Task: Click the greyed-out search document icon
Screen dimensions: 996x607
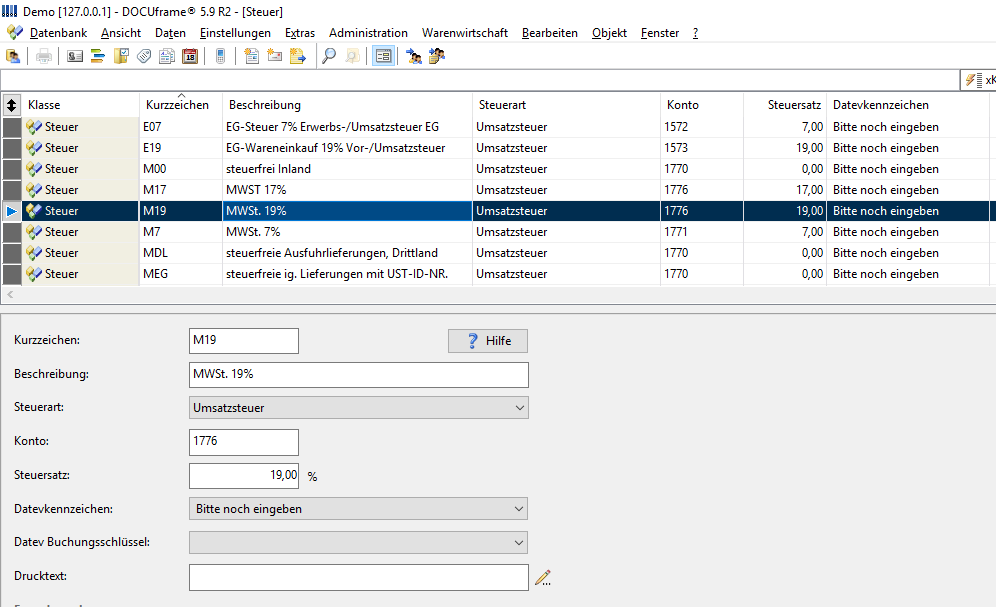Action: [352, 57]
